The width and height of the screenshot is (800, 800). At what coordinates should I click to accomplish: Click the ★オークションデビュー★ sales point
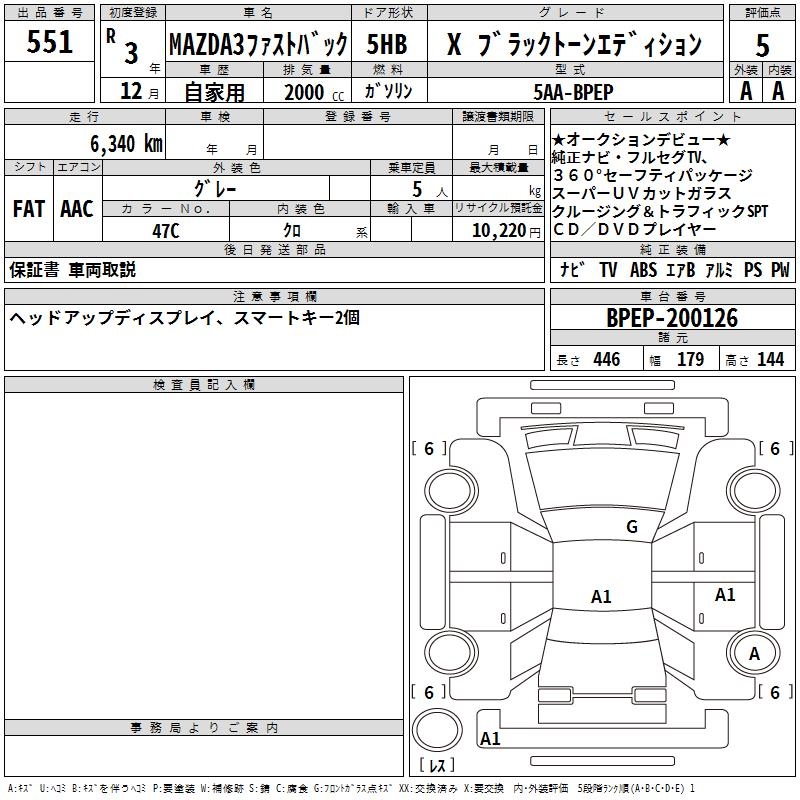click(x=641, y=139)
